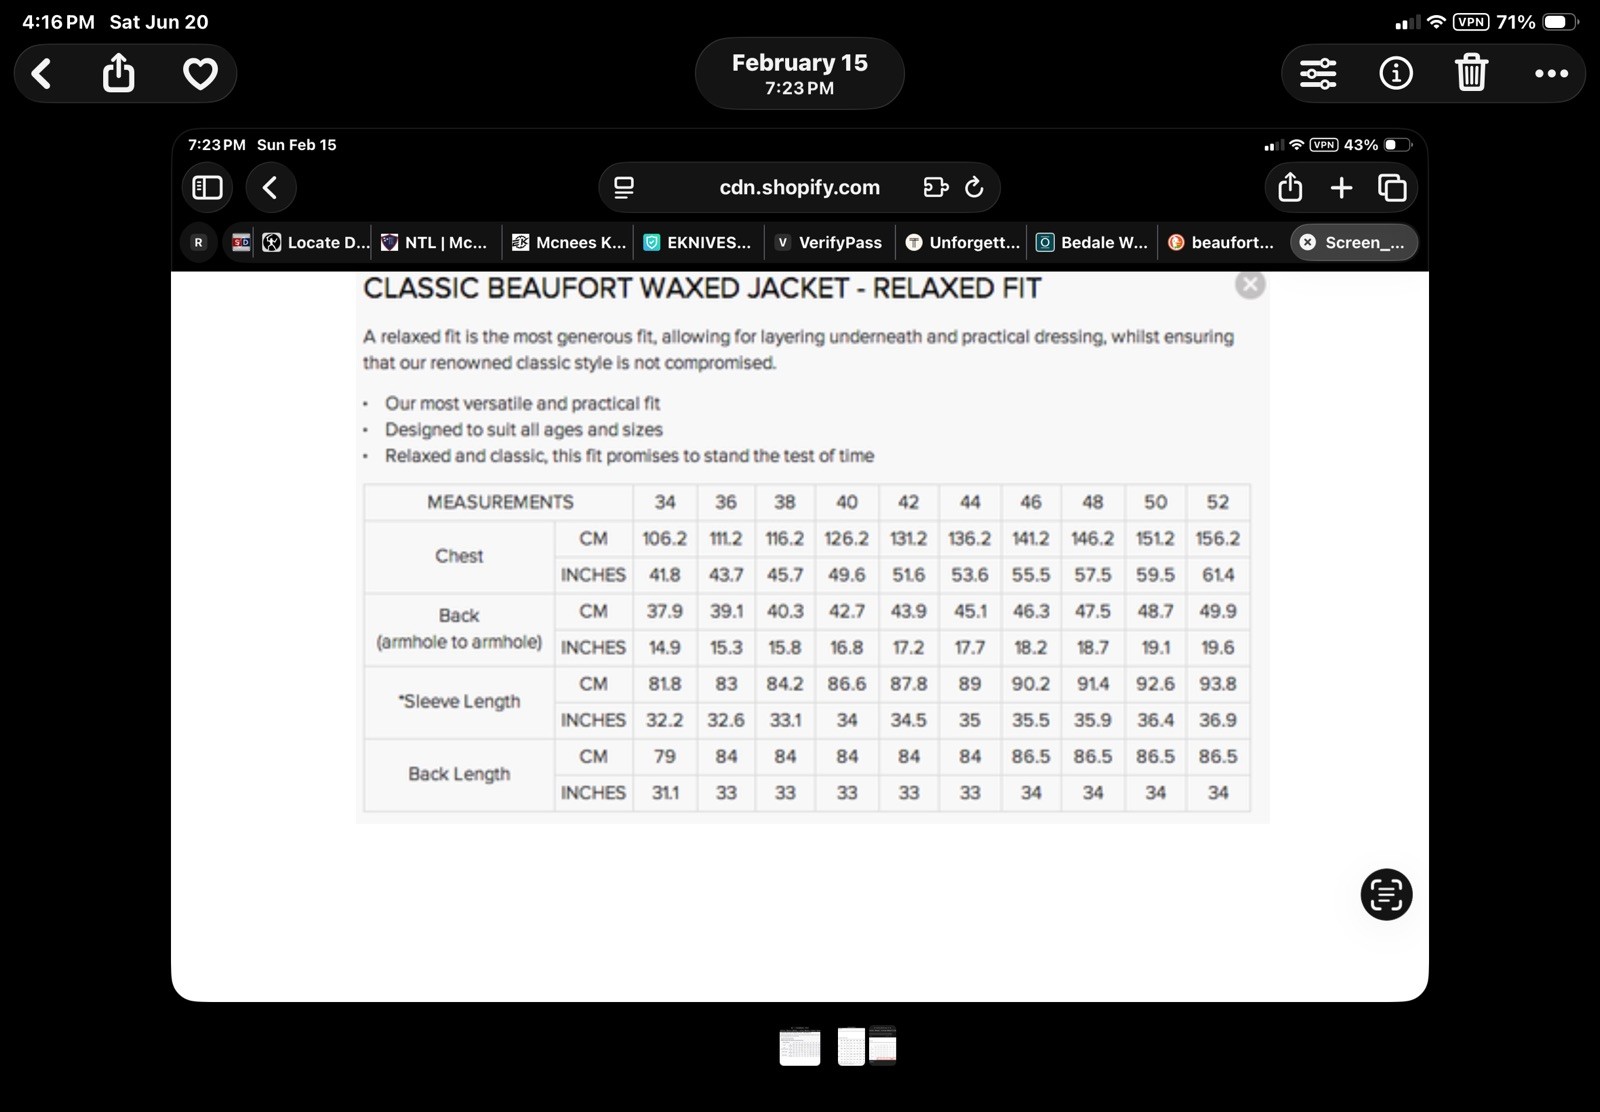Tap sleeve length value 81.8
Image resolution: width=1600 pixels, height=1112 pixels.
(665, 684)
